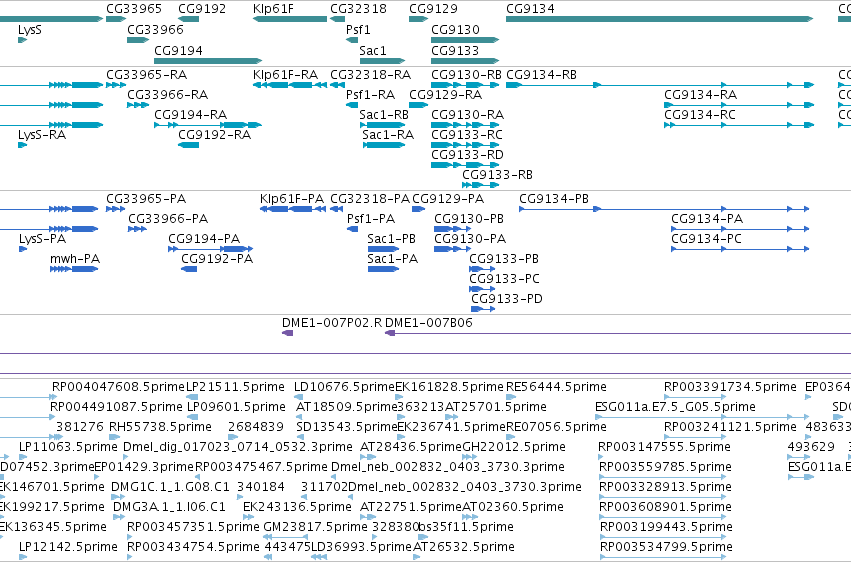Screen dimensions: 851x562
Task: Select the ESG011a.E7.5_G05.5prime EST label
Action: tap(675, 407)
